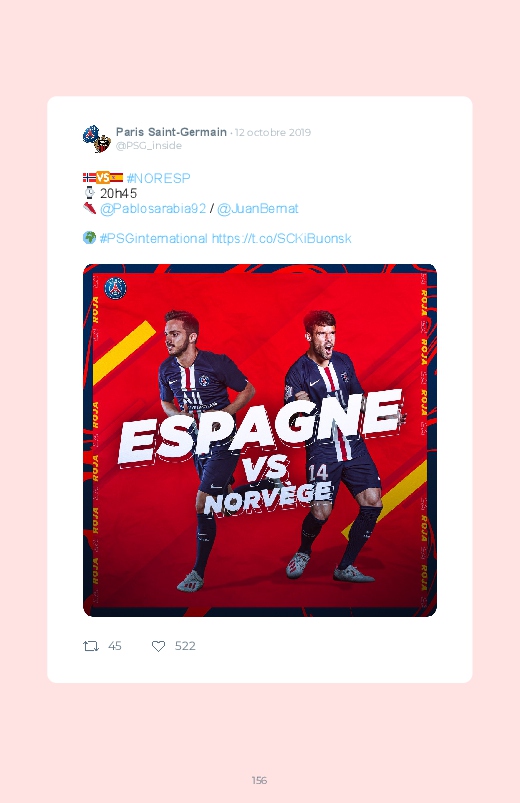
Task: Click the heart like icon
Action: pos(158,646)
